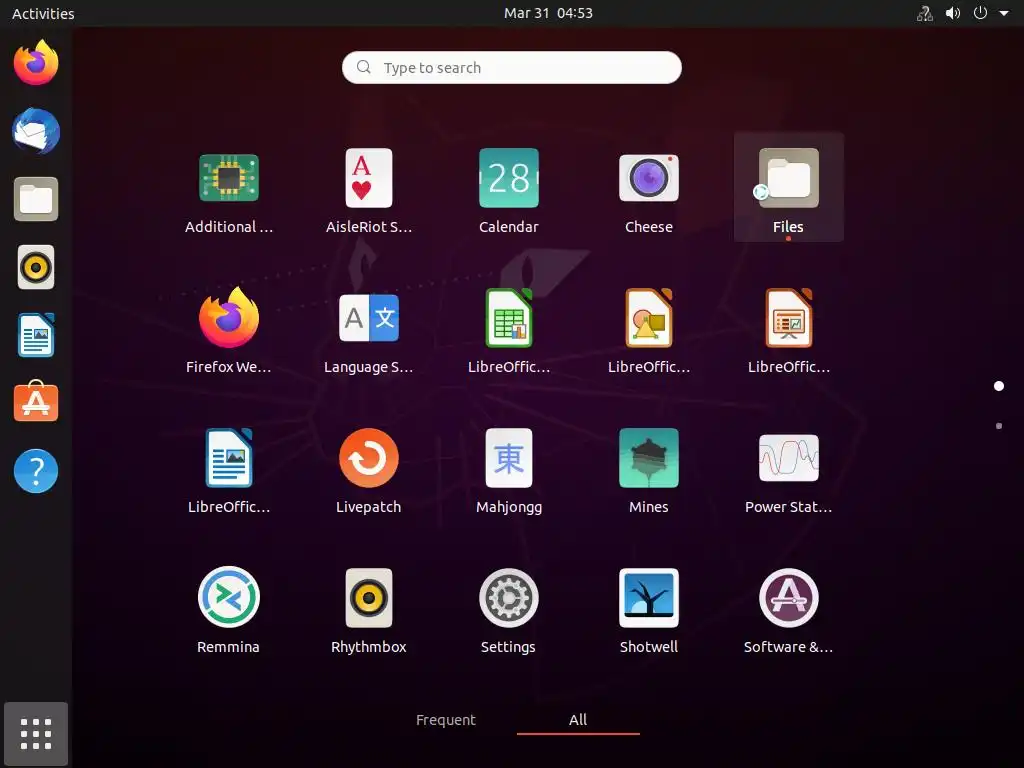
Task: Open LibreOffice Writer in app grid
Action: [x=229, y=457]
